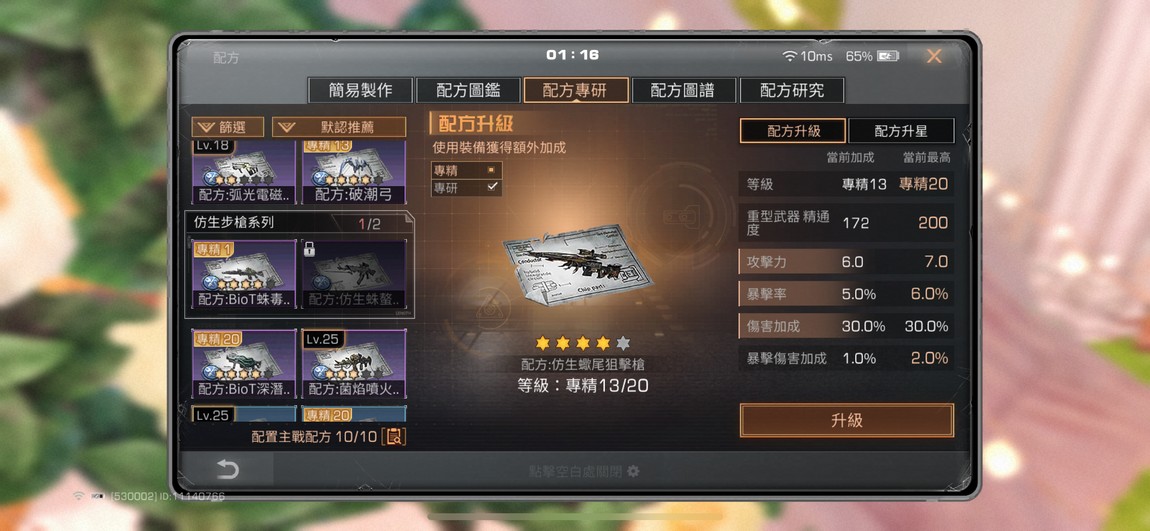1150x531 pixels.
Task: Click the 升級 upgrade button
Action: coord(846,420)
